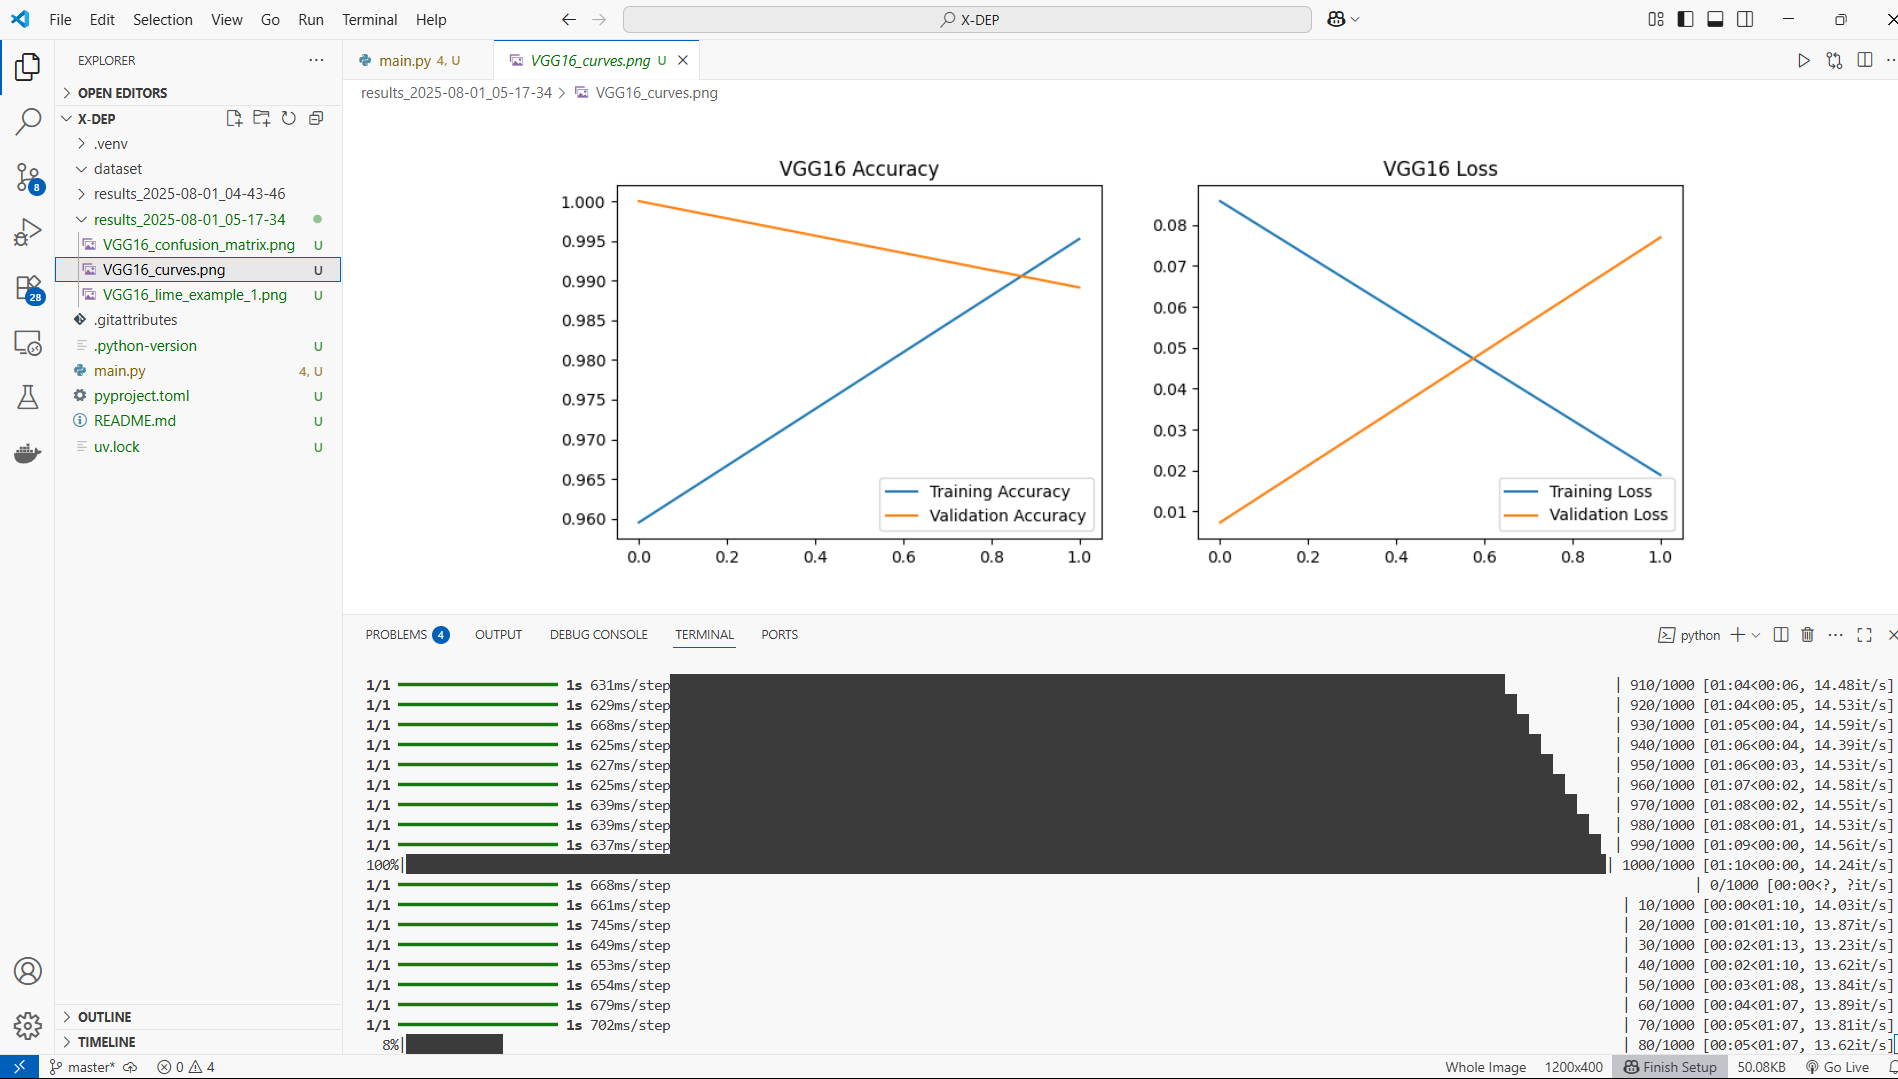1898x1079 pixels.
Task: Click master branch in status bar
Action: tap(83, 1067)
